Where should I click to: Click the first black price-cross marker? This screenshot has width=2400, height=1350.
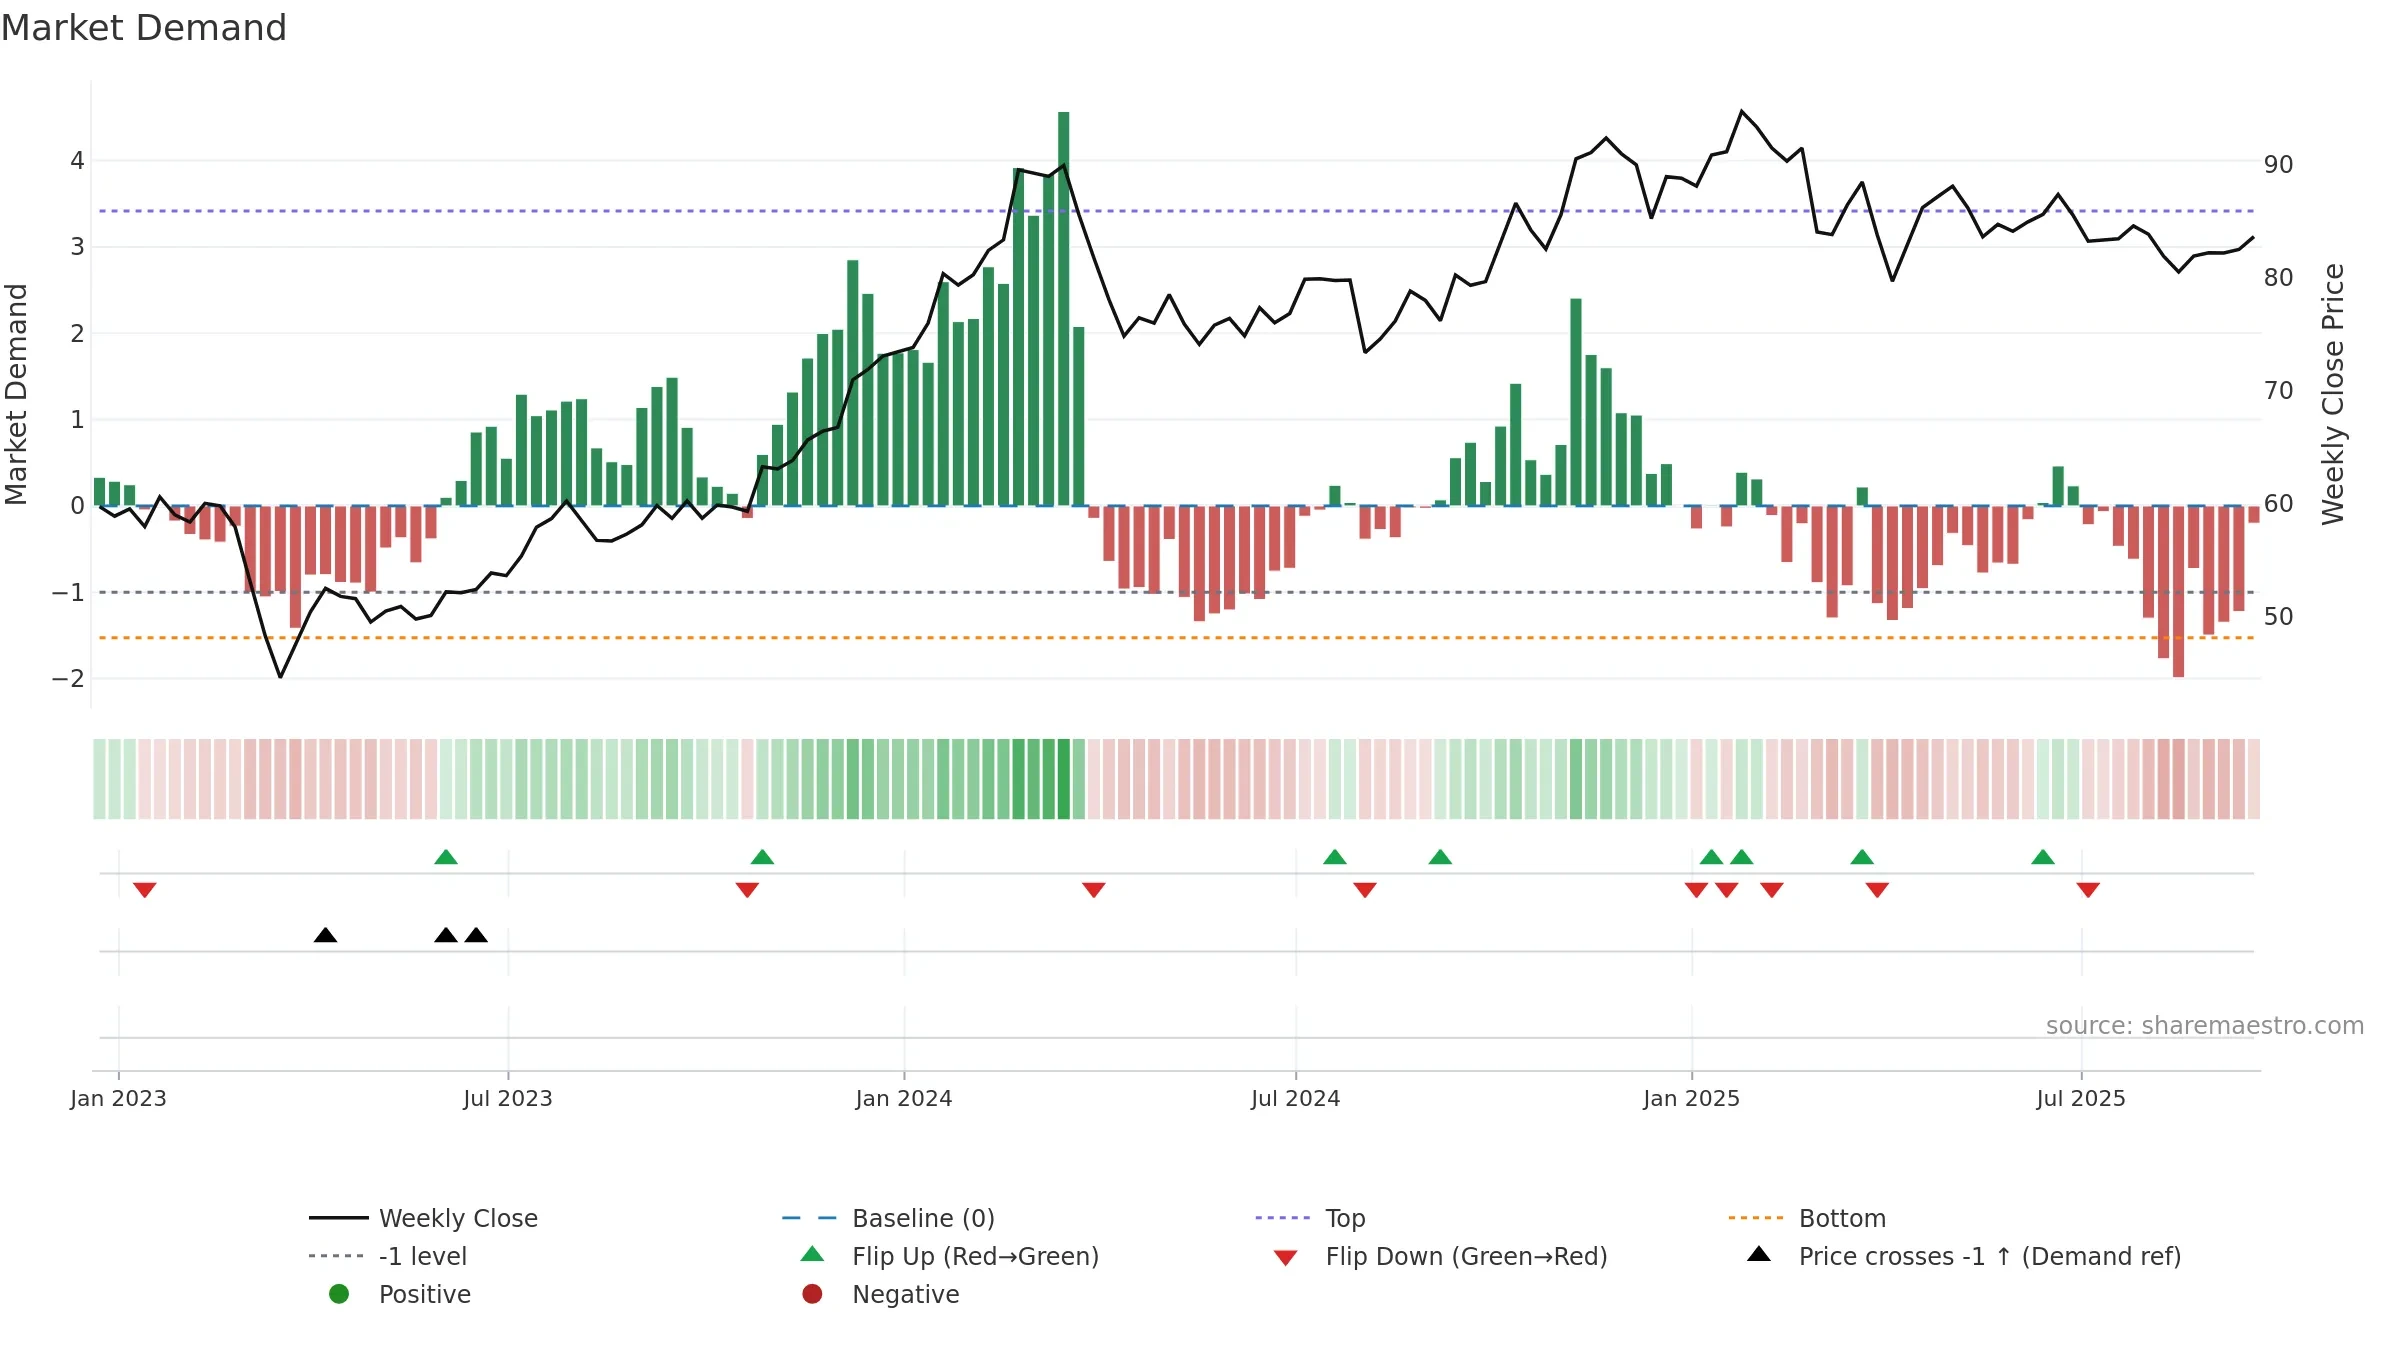[325, 935]
